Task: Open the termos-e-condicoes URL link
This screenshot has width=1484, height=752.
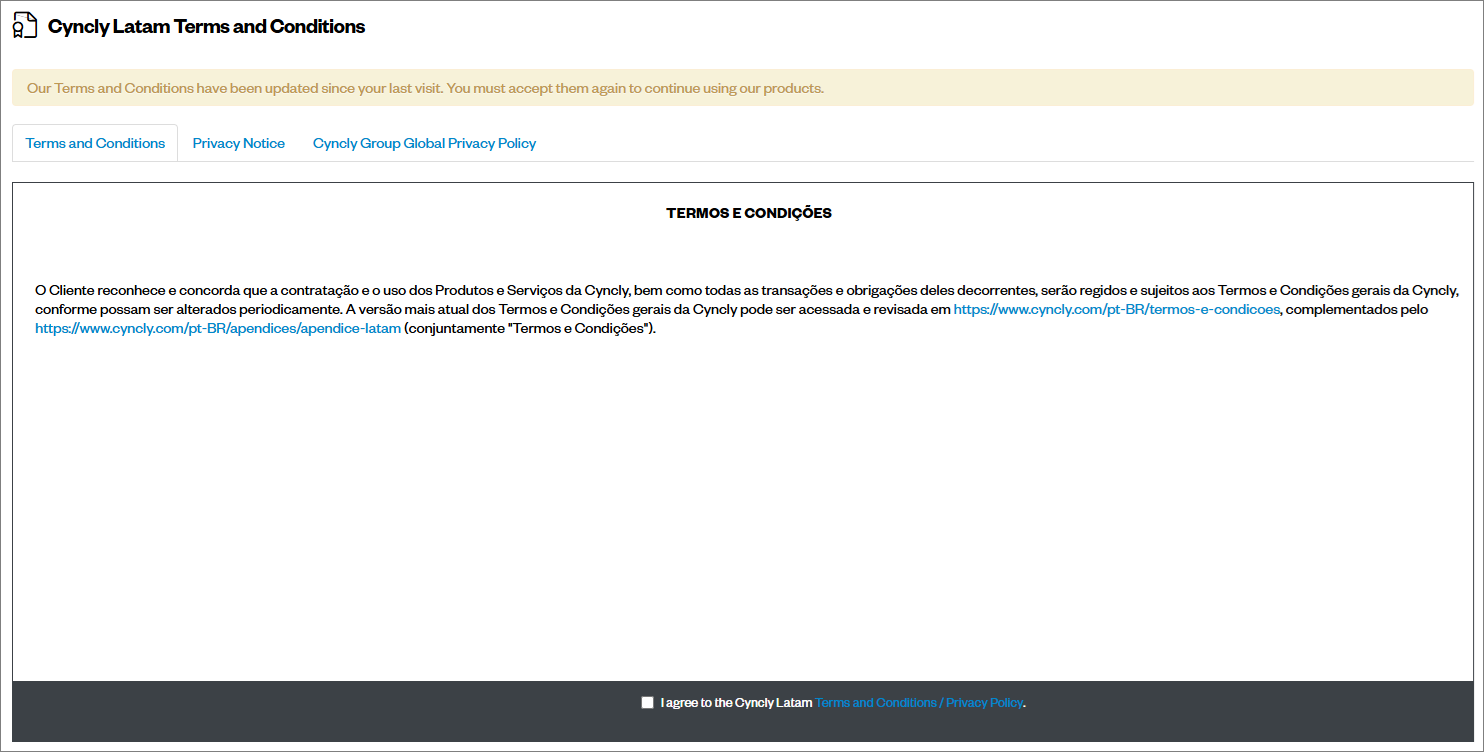Action: [x=1116, y=310]
